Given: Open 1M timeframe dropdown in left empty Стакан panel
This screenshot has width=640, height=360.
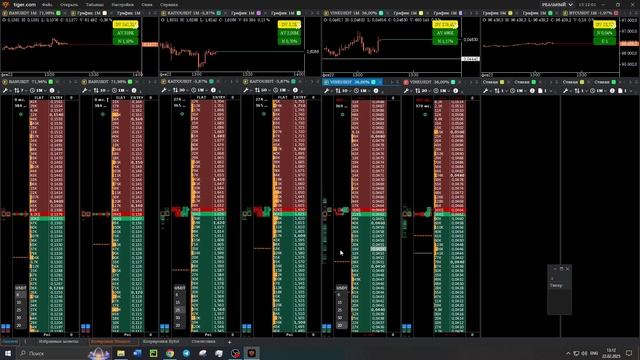Looking at the screenshot, I should click(518, 90).
